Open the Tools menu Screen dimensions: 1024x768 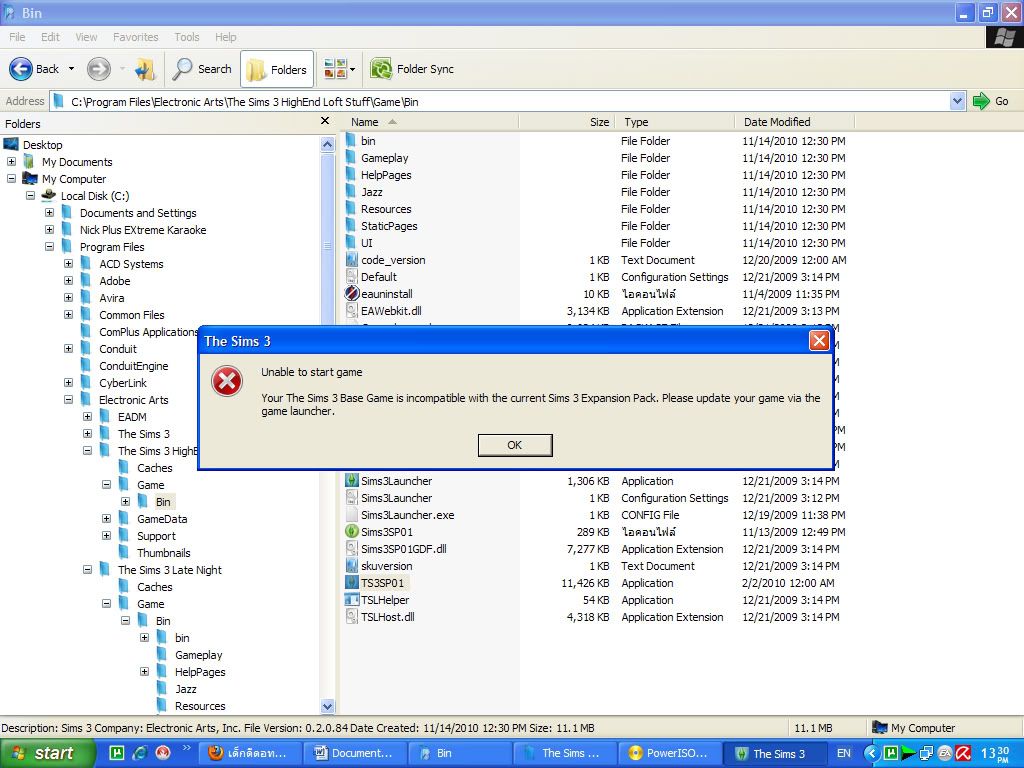pyautogui.click(x=187, y=37)
